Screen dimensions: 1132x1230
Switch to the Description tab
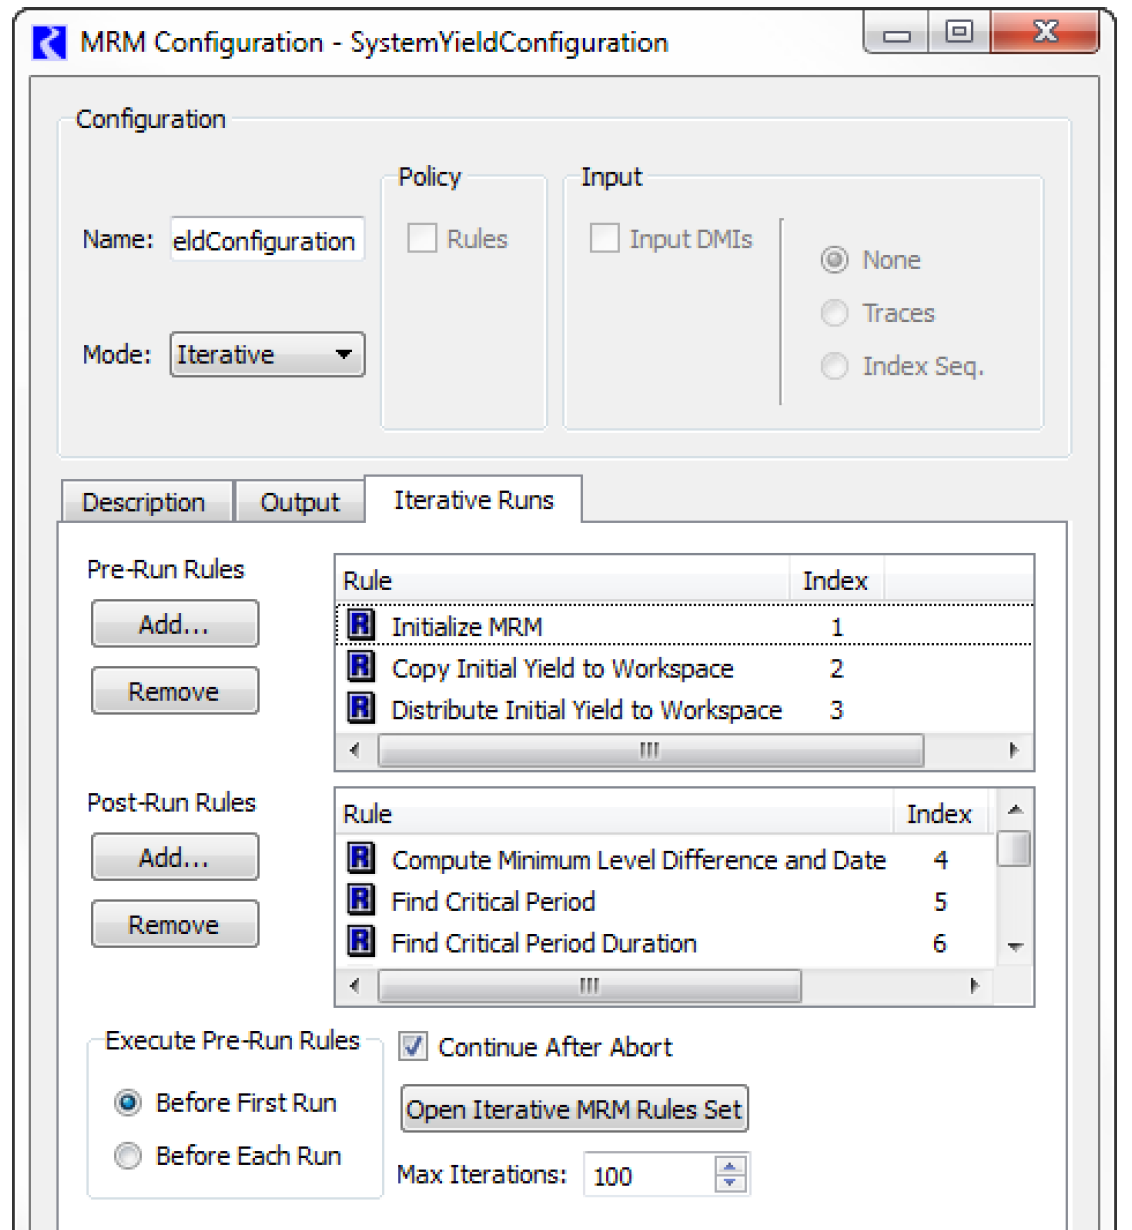144,502
